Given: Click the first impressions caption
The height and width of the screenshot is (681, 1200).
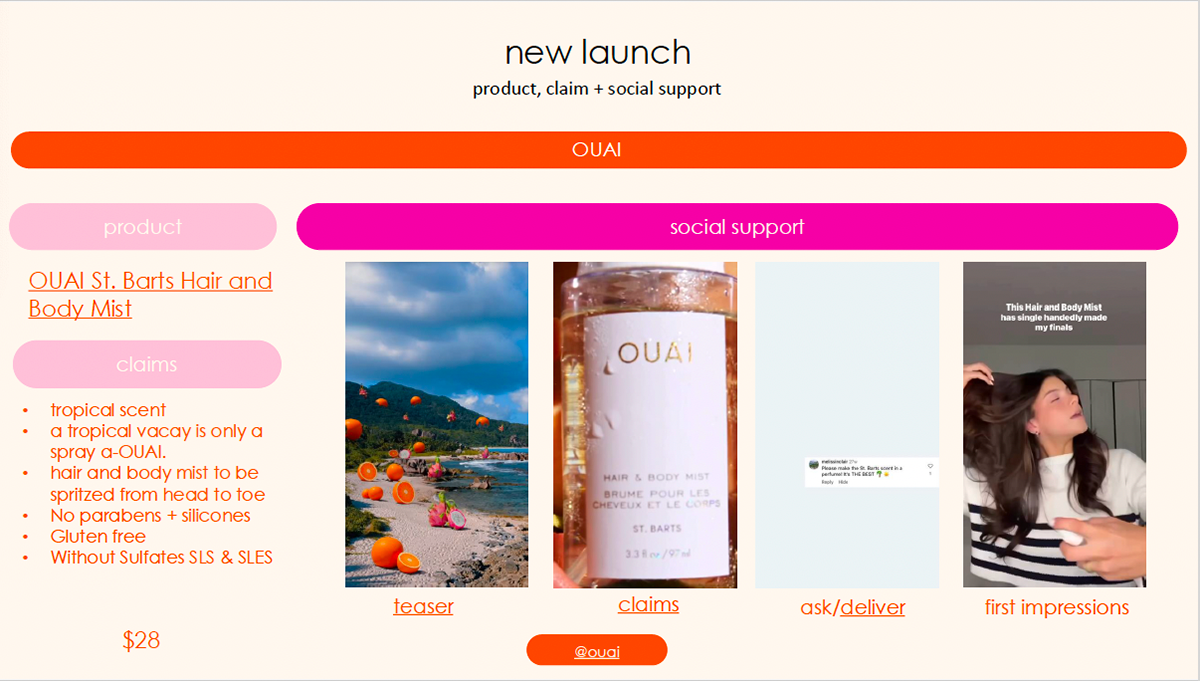Looking at the screenshot, I should coord(1057,607).
